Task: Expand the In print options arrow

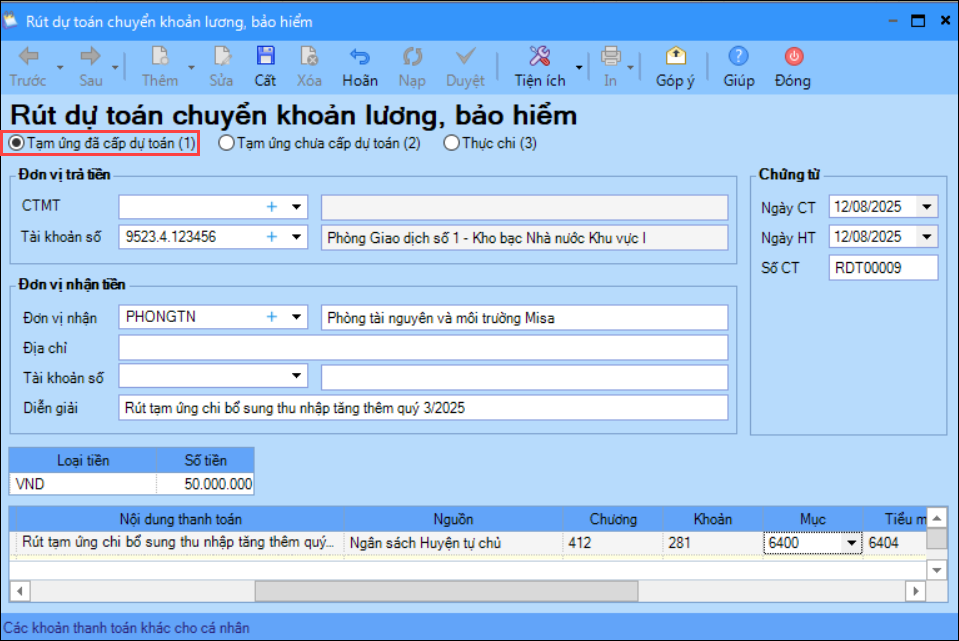Action: (630, 67)
